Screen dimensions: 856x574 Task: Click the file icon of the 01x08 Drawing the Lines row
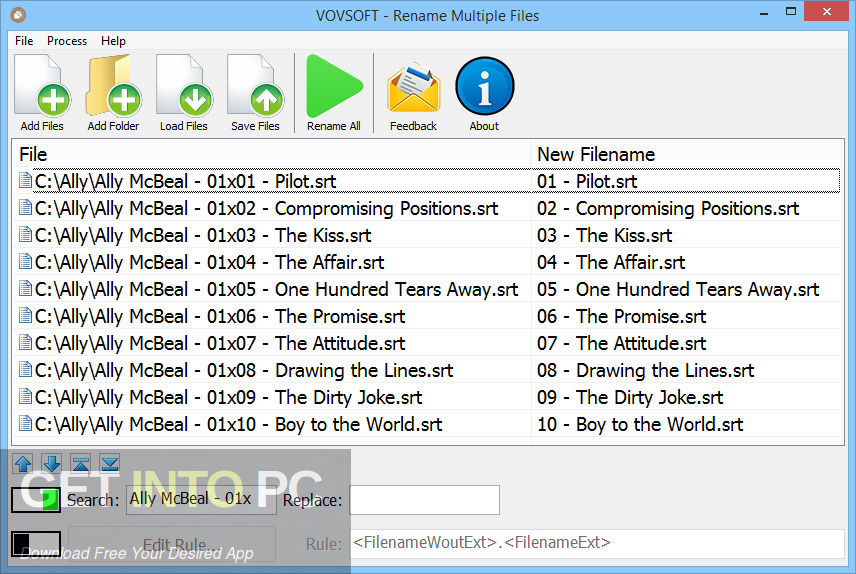click(x=25, y=369)
